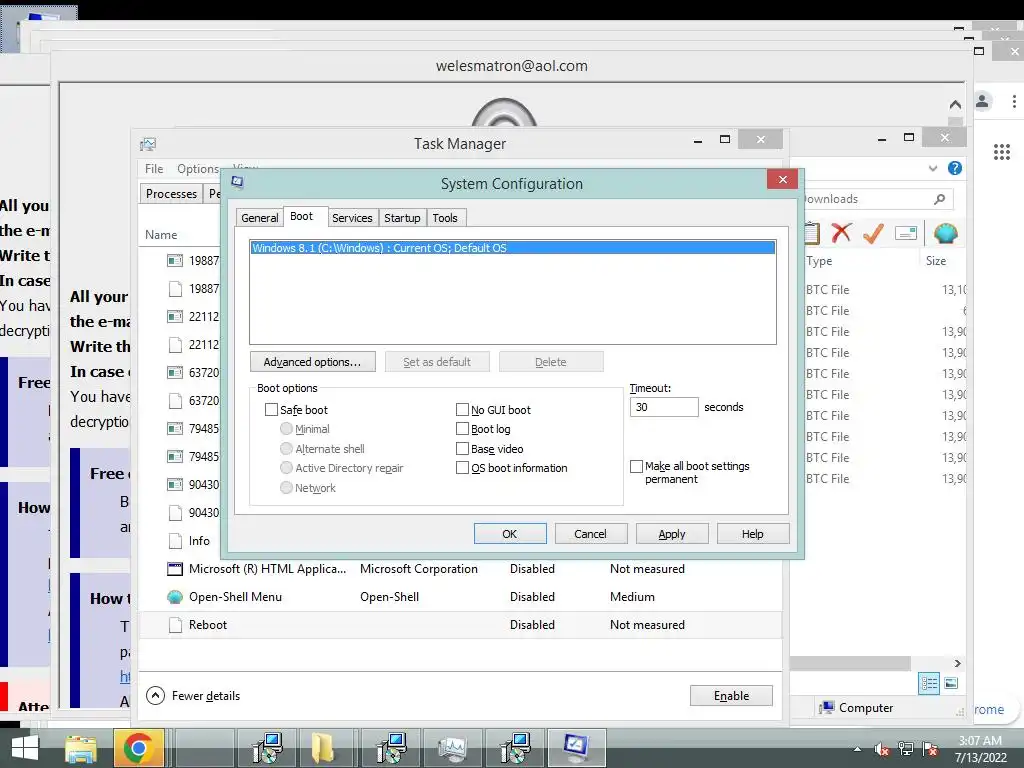The width and height of the screenshot is (1024, 768).
Task: Confirm with the OK button
Action: [510, 534]
